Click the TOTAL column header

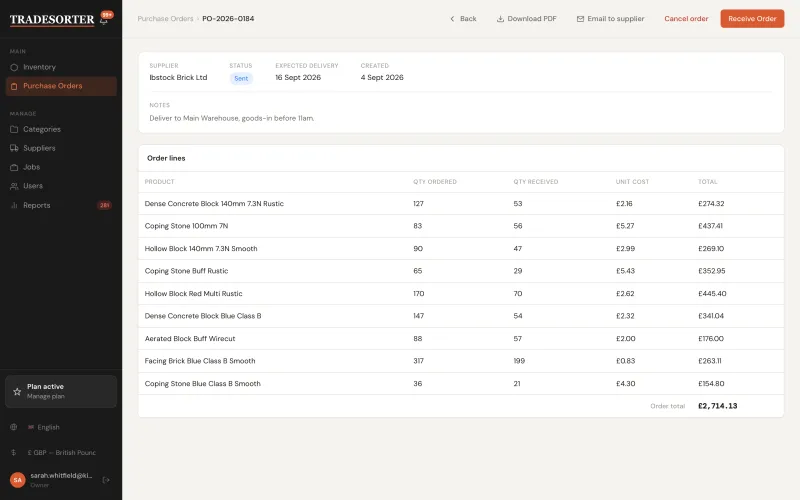pyautogui.click(x=708, y=182)
